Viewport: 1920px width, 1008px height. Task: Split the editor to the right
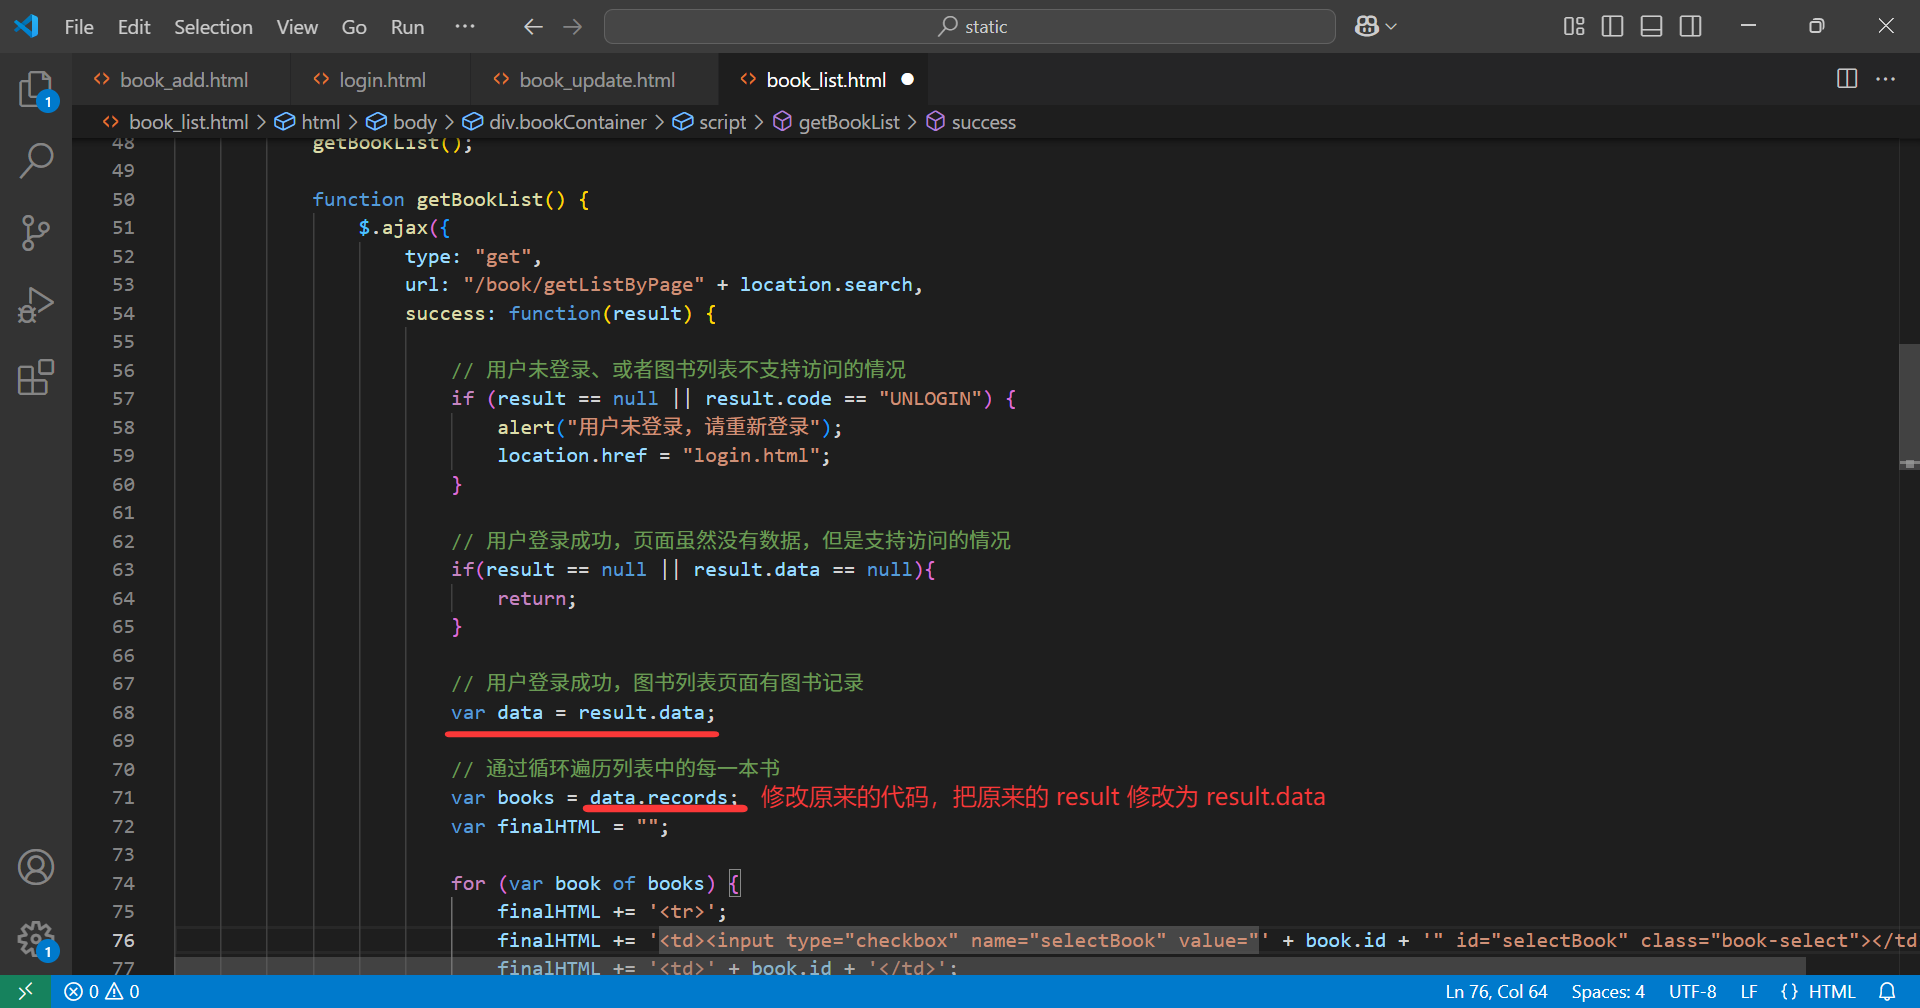coord(1847,79)
